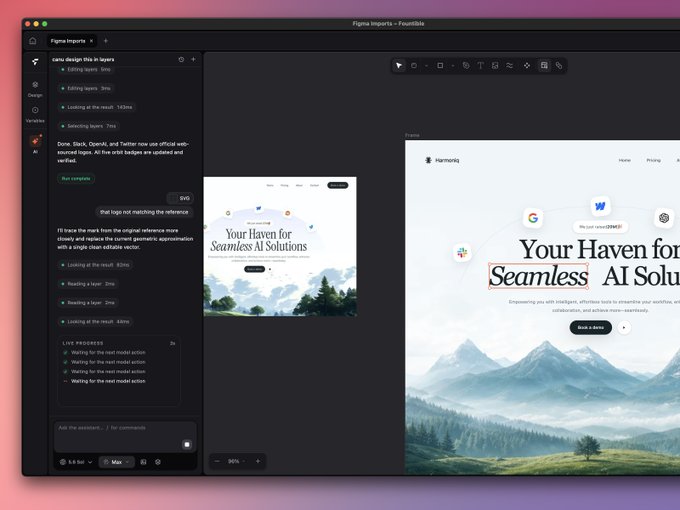The width and height of the screenshot is (680, 510).
Task: Zoom in with the plus button
Action: click(258, 461)
